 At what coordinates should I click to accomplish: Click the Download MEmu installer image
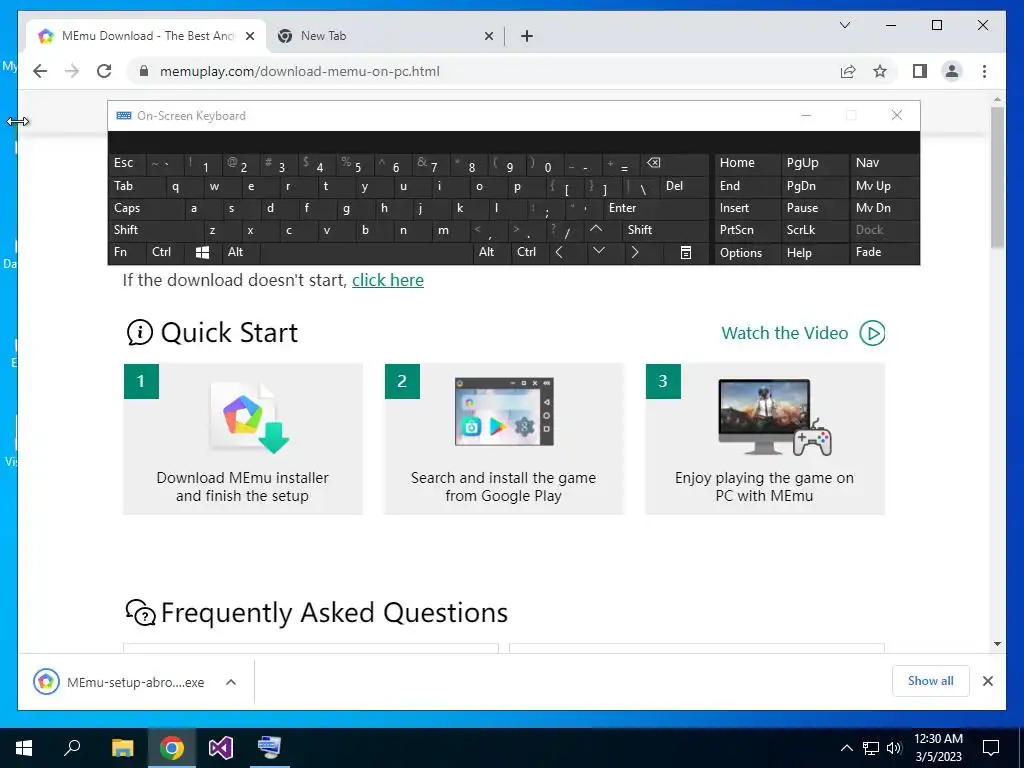coord(251,419)
